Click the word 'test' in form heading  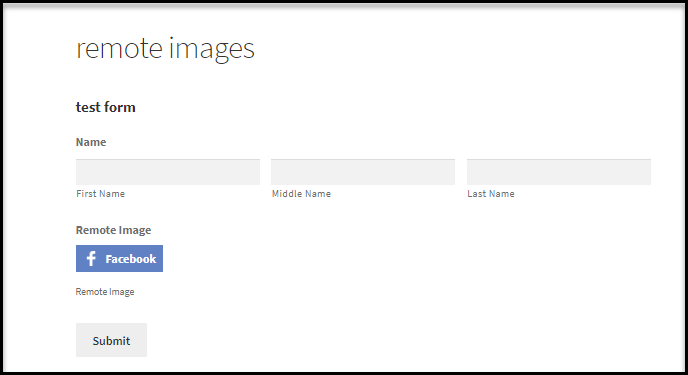88,107
